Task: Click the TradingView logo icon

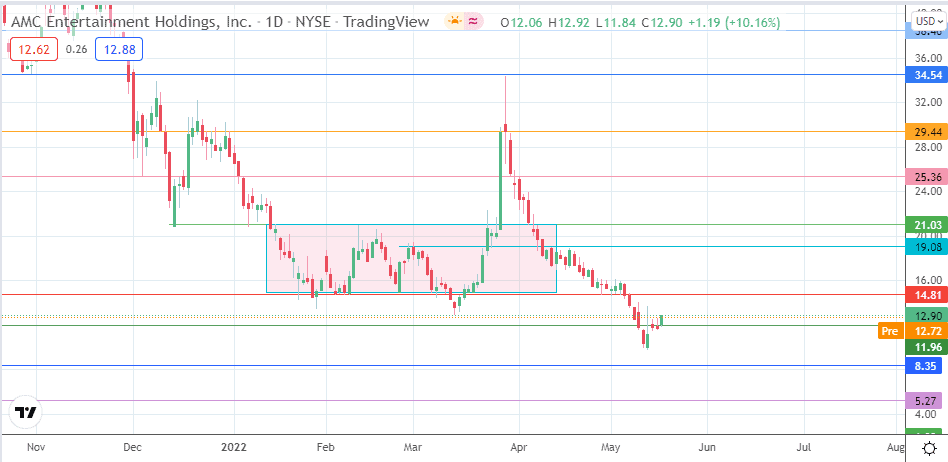Action: point(26,413)
